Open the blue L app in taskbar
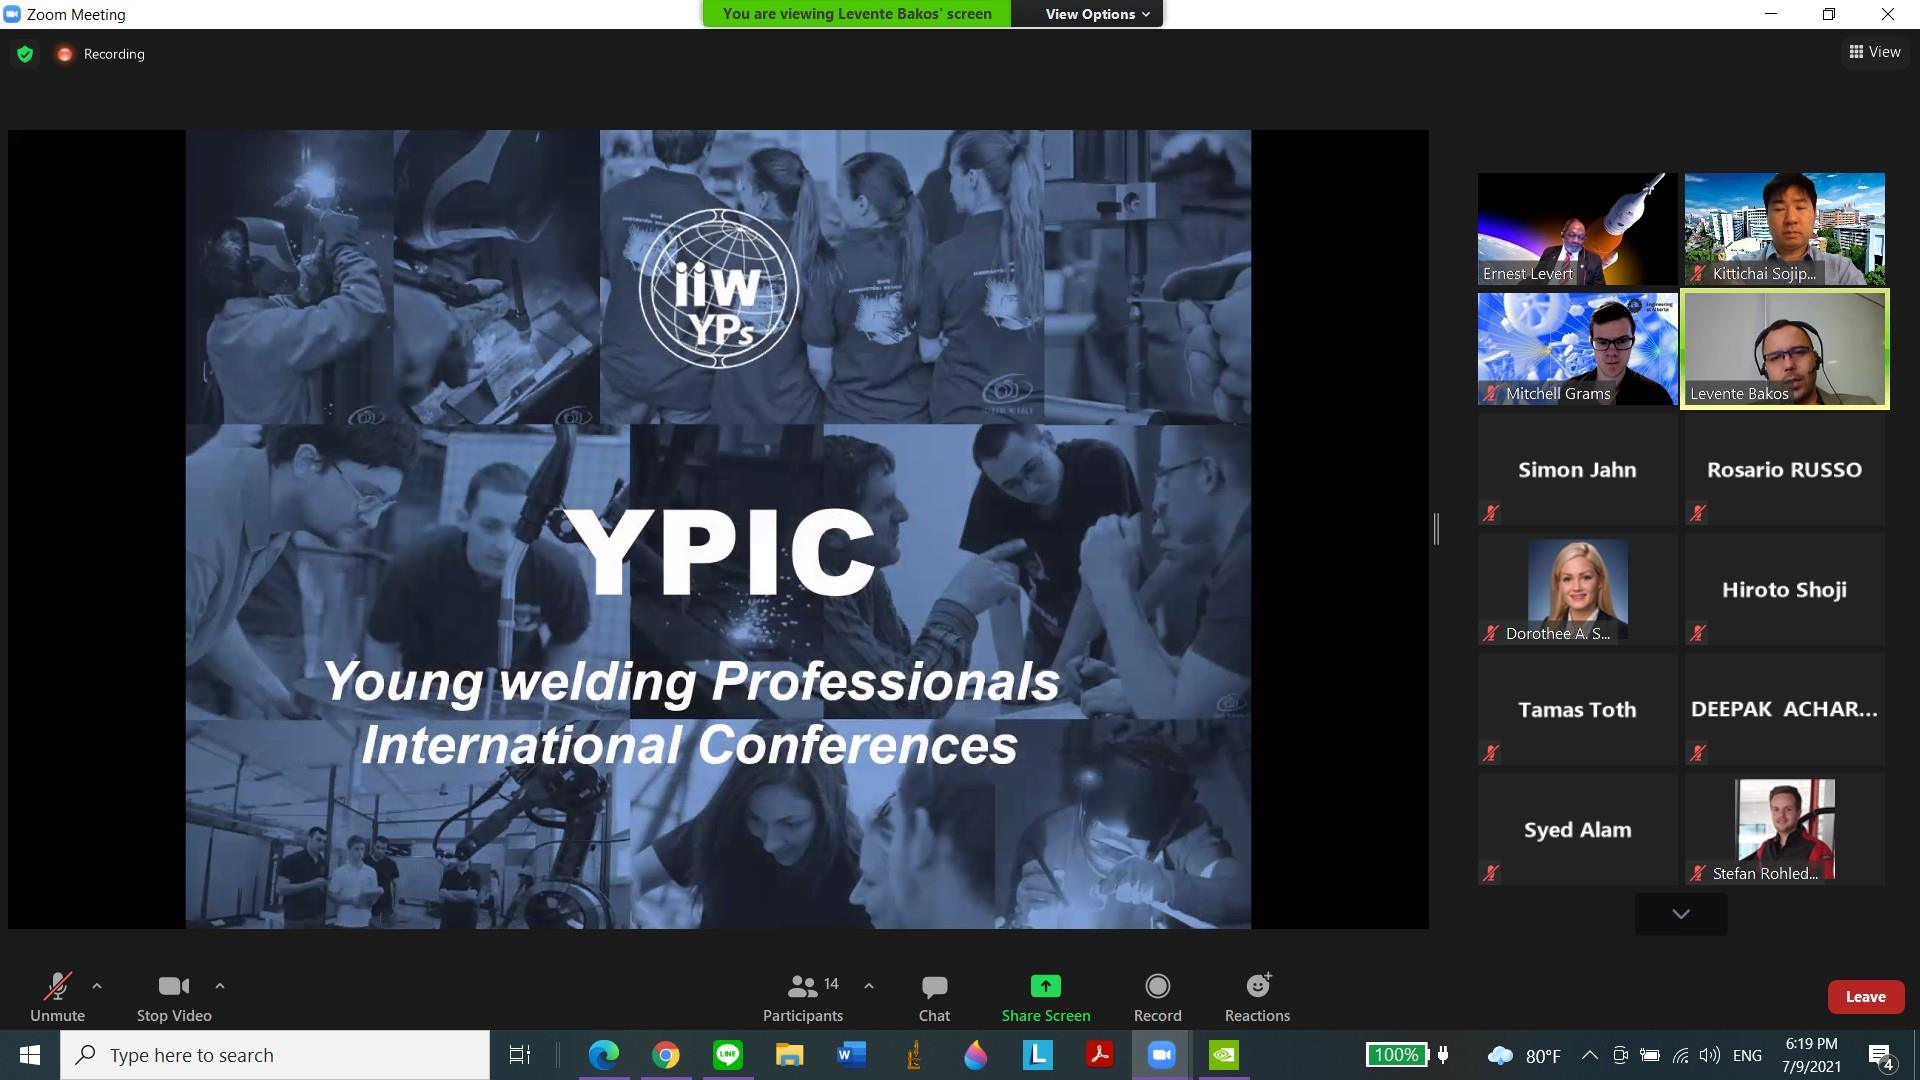1920x1080 pixels. point(1038,1055)
